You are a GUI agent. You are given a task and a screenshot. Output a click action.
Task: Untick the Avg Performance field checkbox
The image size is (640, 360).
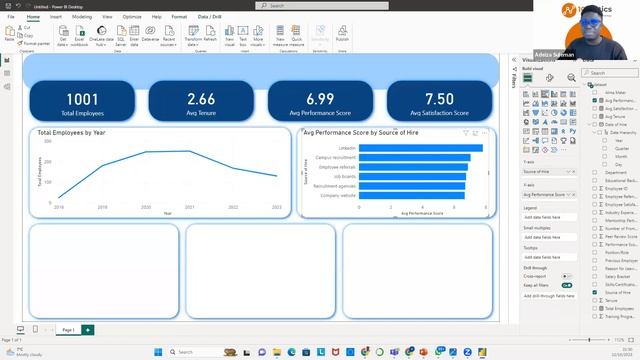coord(595,100)
